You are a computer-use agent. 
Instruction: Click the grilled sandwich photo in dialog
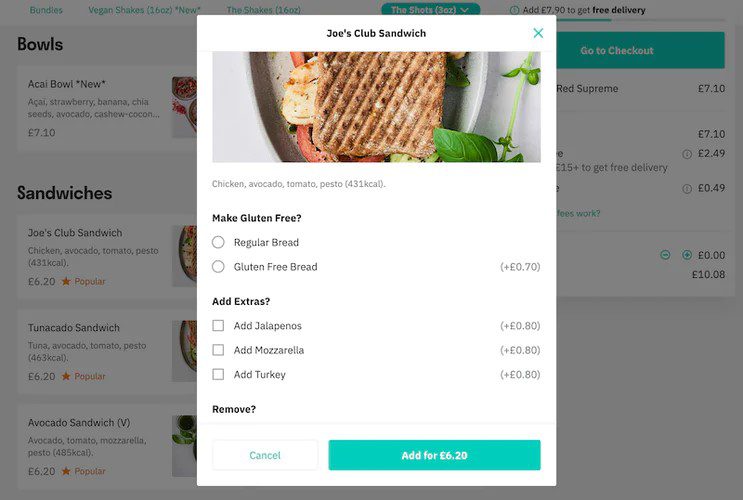click(x=376, y=107)
